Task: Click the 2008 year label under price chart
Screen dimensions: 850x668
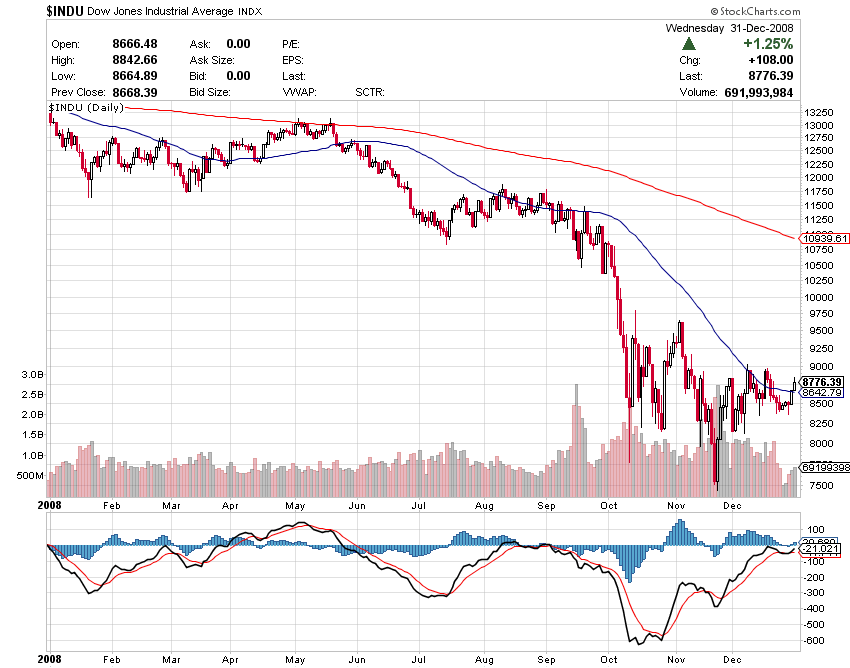Action: coord(50,506)
